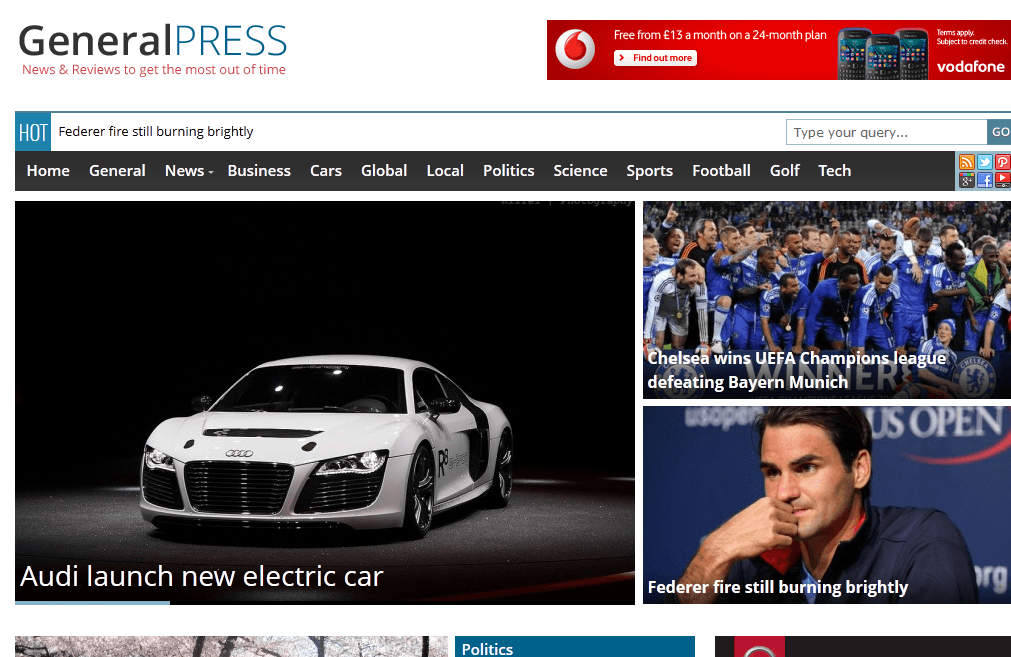Open the Politics menu item in the navigation bar
1011x657 pixels.
tap(509, 171)
